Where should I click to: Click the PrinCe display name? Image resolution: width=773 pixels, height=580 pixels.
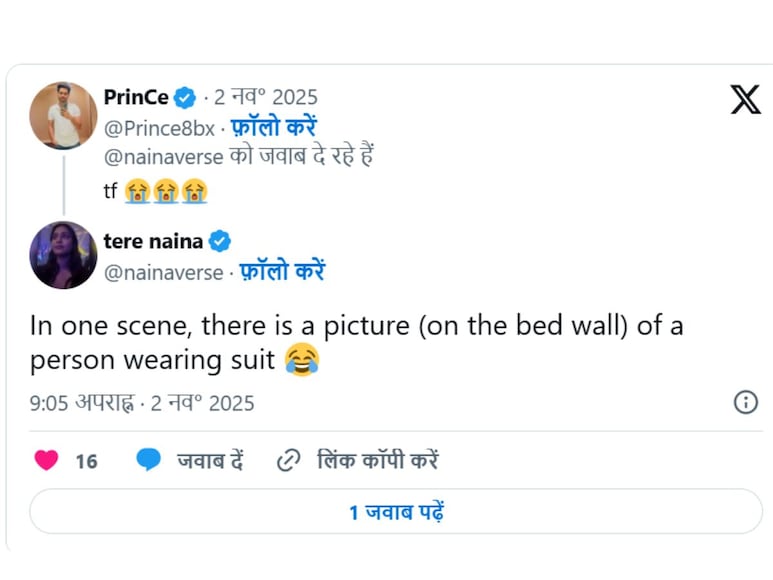[136, 98]
